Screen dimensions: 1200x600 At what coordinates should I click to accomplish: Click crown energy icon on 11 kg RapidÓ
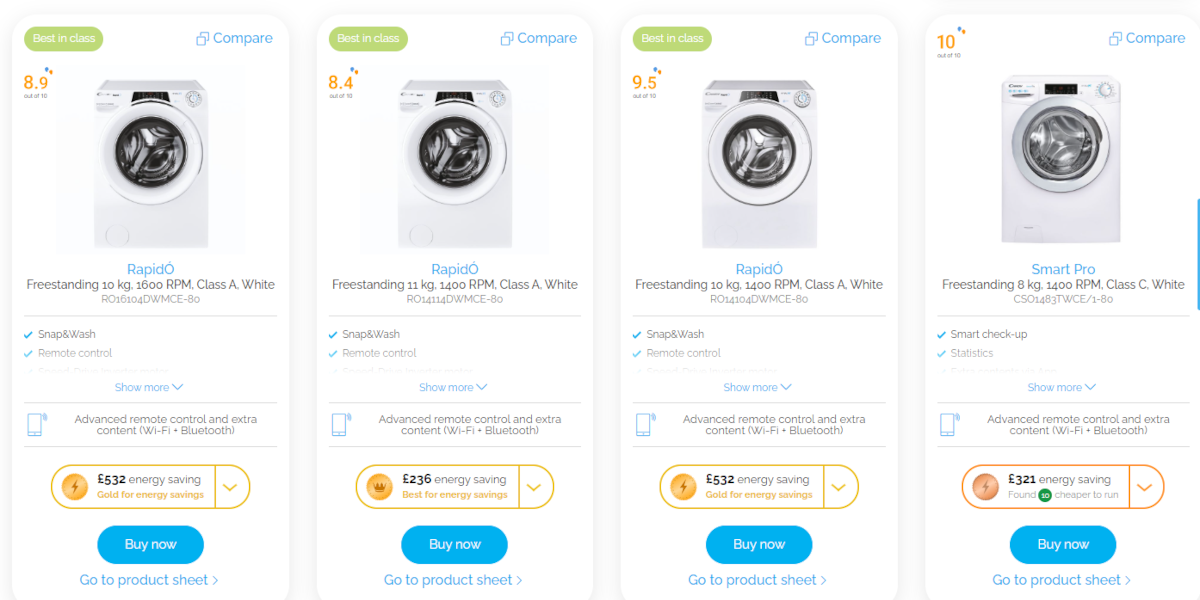point(380,487)
